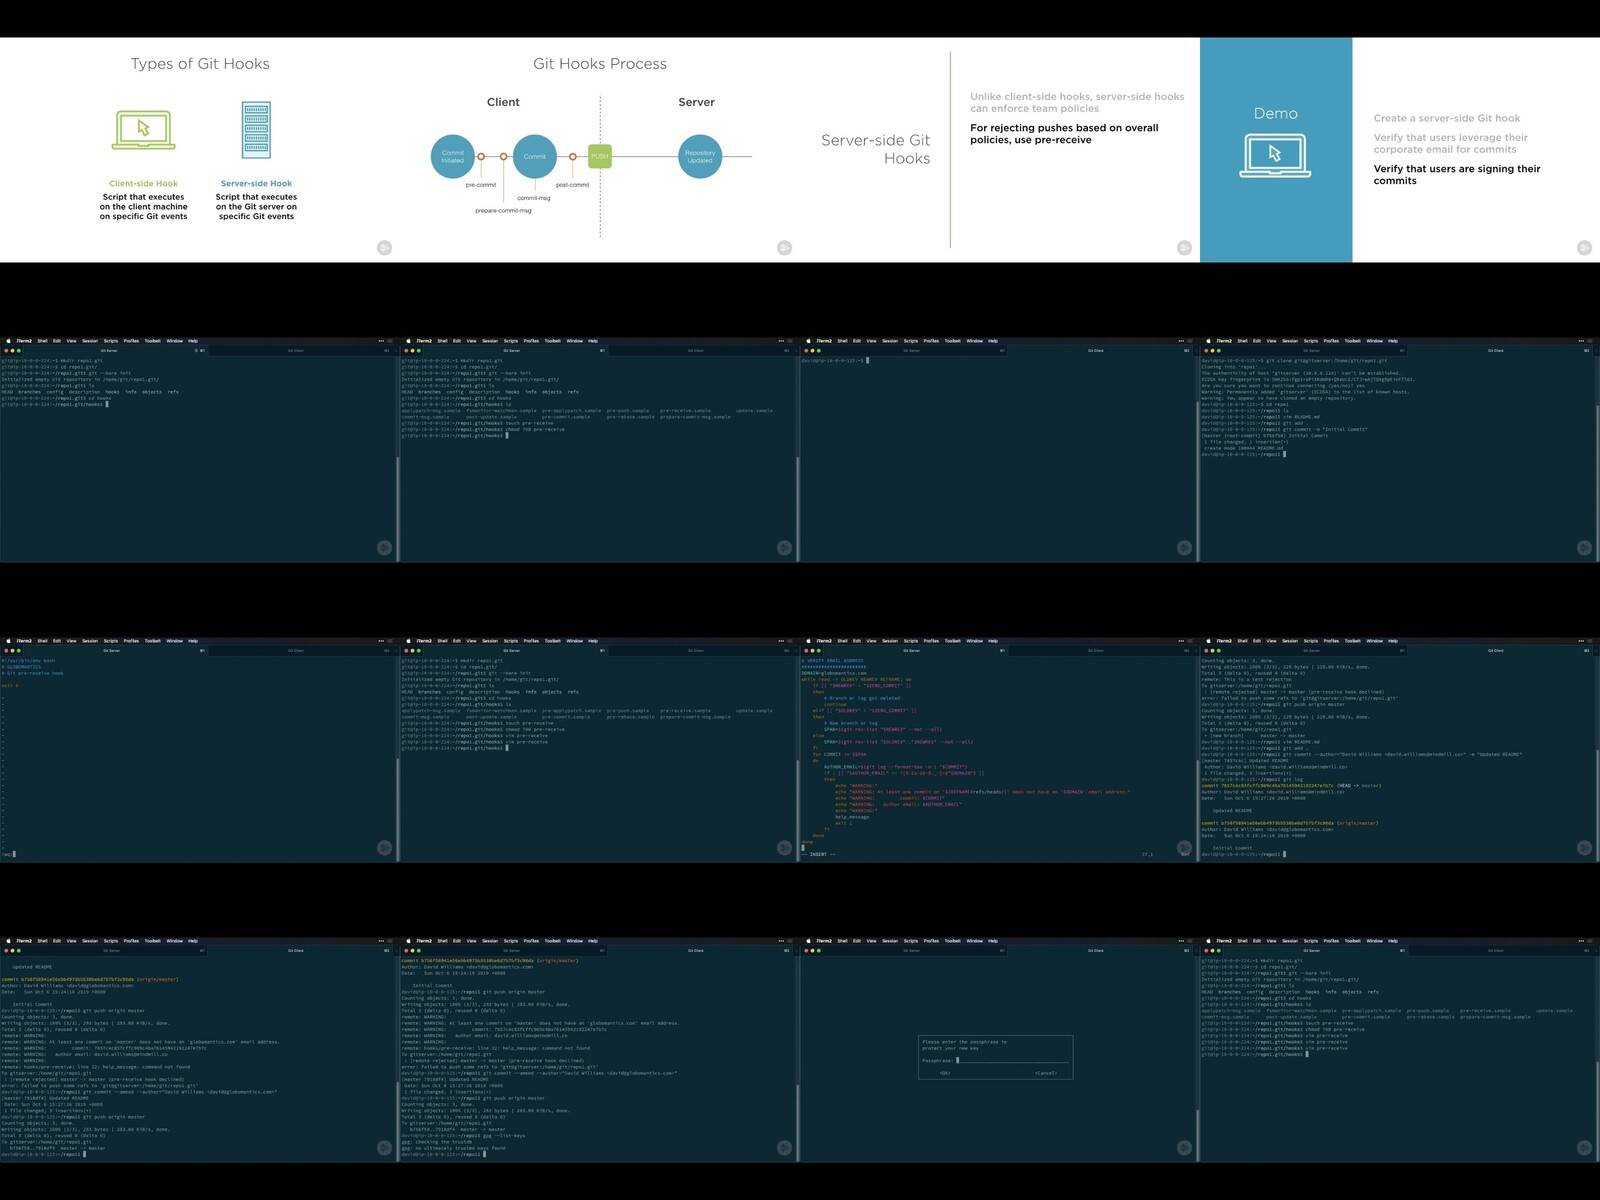Image resolution: width=1600 pixels, height=1200 pixels.
Task: Click the blue 'Server-side Hook' label
Action: 256,184
